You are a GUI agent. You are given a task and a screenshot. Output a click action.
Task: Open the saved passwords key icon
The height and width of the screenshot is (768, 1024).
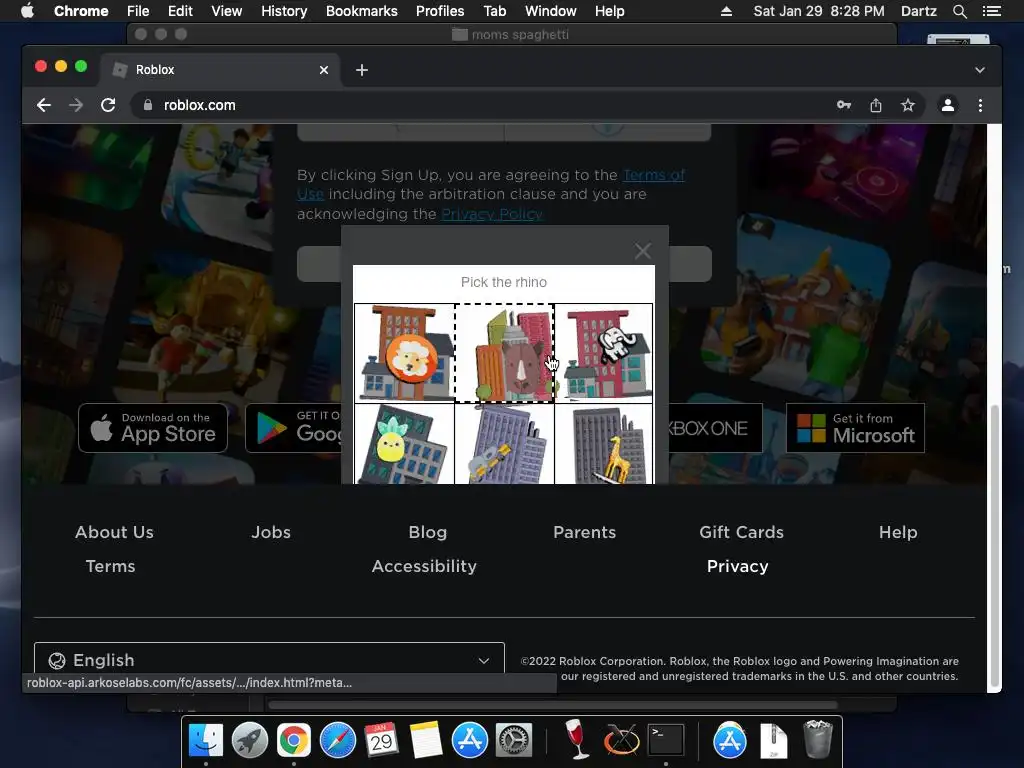pyautogui.click(x=844, y=105)
